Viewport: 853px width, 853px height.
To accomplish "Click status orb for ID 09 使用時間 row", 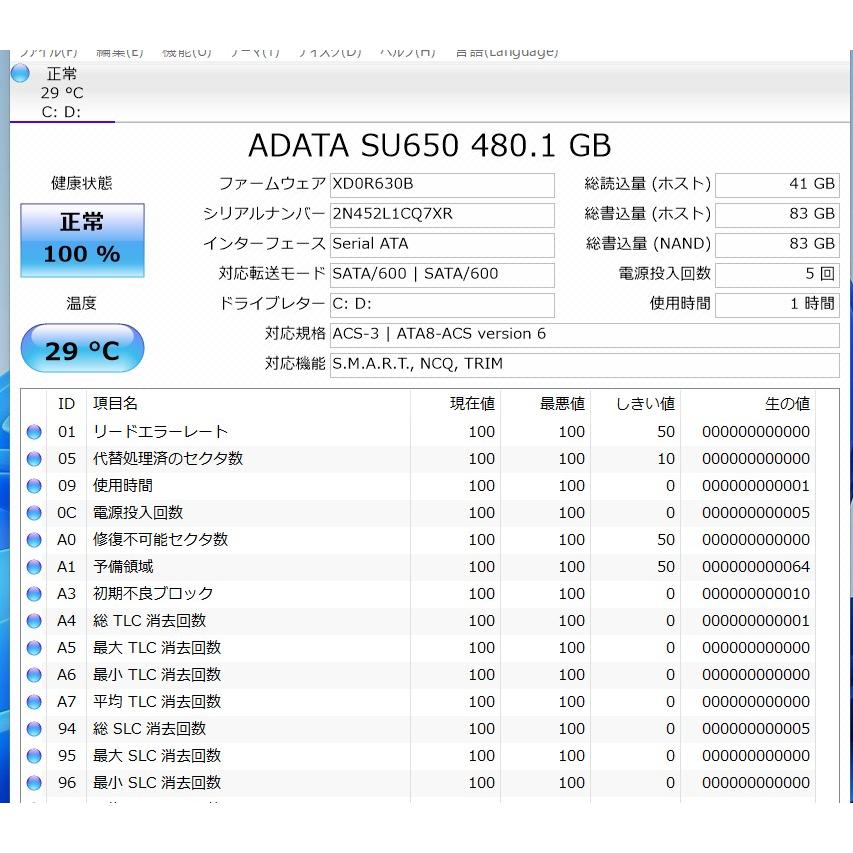I will (x=34, y=486).
